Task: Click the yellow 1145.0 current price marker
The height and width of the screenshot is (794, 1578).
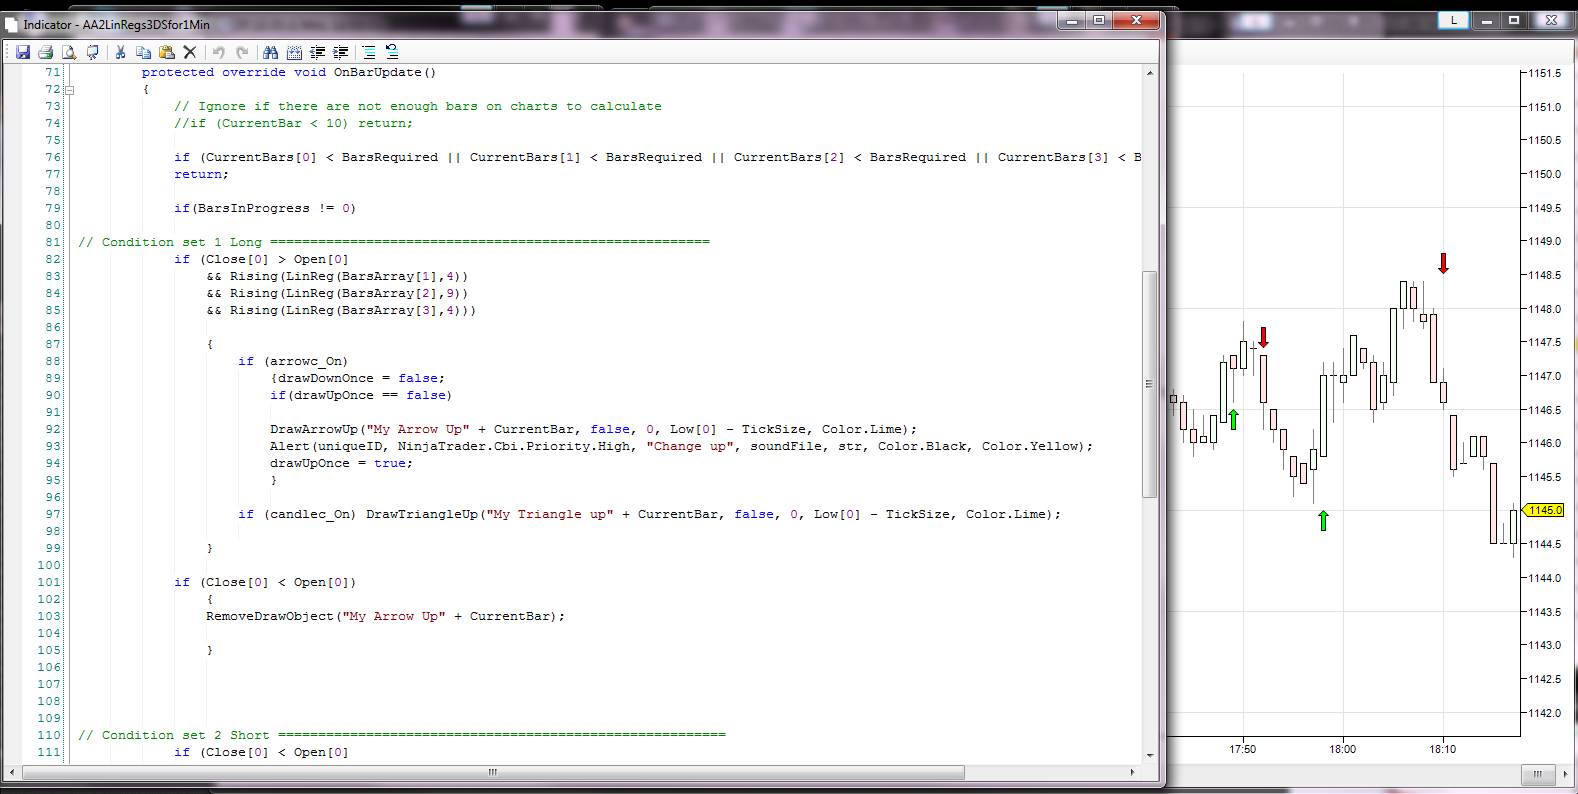Action: pos(1542,510)
